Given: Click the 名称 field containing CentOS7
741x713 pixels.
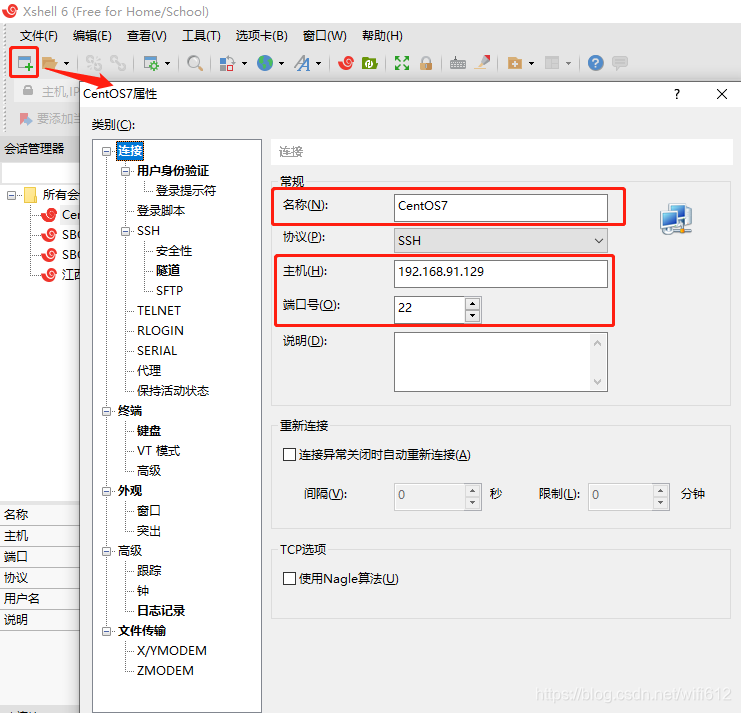Looking at the screenshot, I should [500, 206].
